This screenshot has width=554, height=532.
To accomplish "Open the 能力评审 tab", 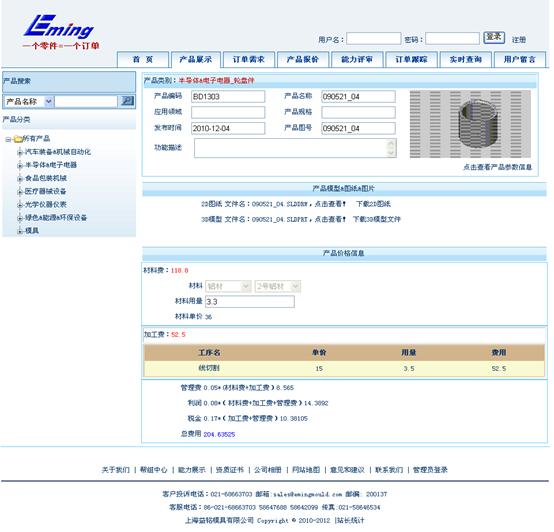I will pyautogui.click(x=357, y=59).
